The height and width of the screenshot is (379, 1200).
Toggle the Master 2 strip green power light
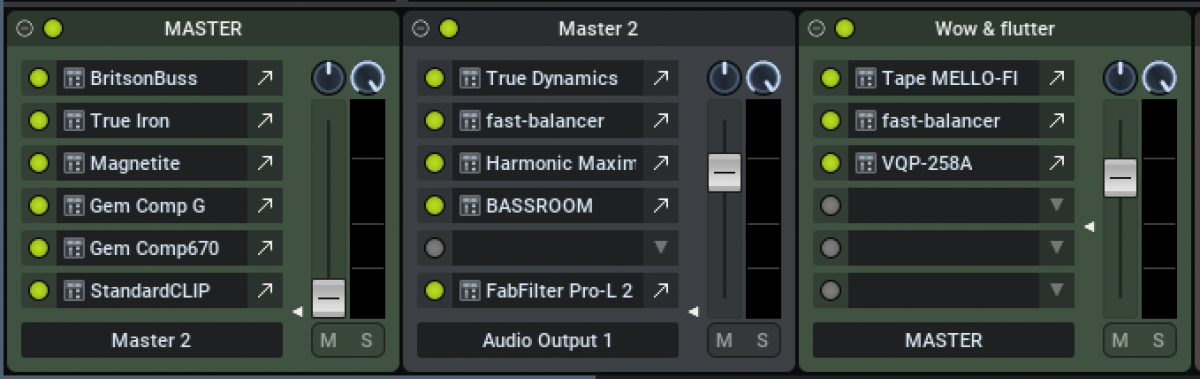click(x=449, y=29)
